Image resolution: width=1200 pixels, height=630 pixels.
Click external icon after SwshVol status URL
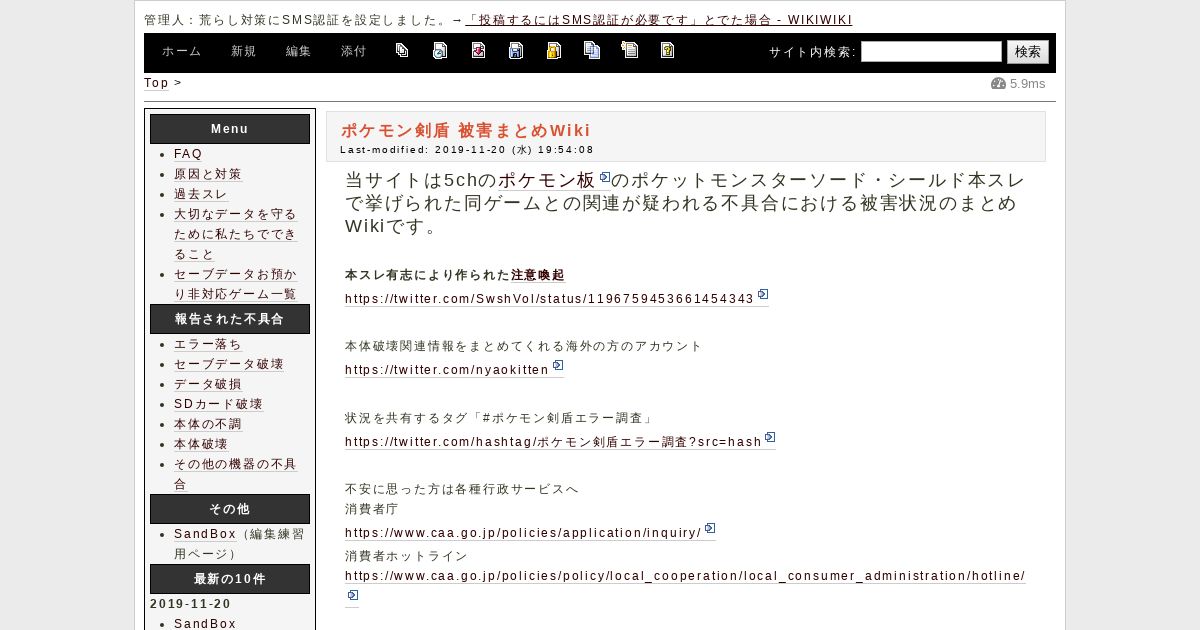pos(763,294)
